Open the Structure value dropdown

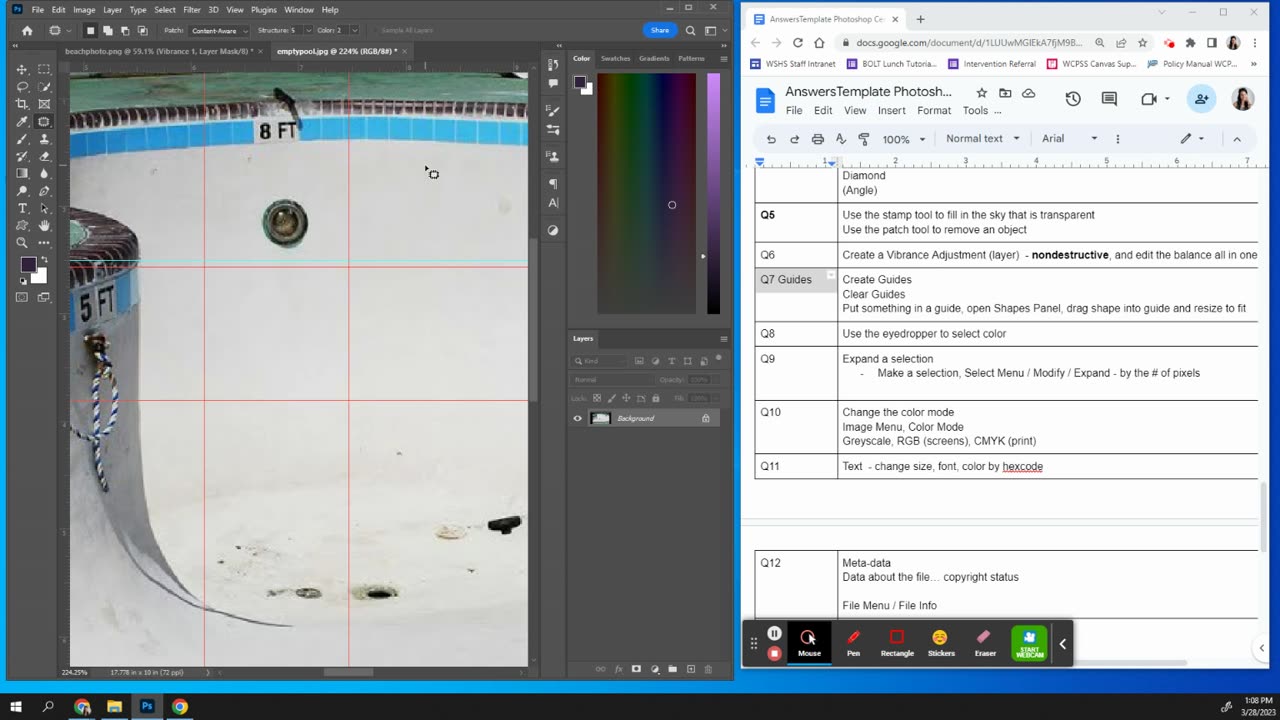tap(308, 31)
